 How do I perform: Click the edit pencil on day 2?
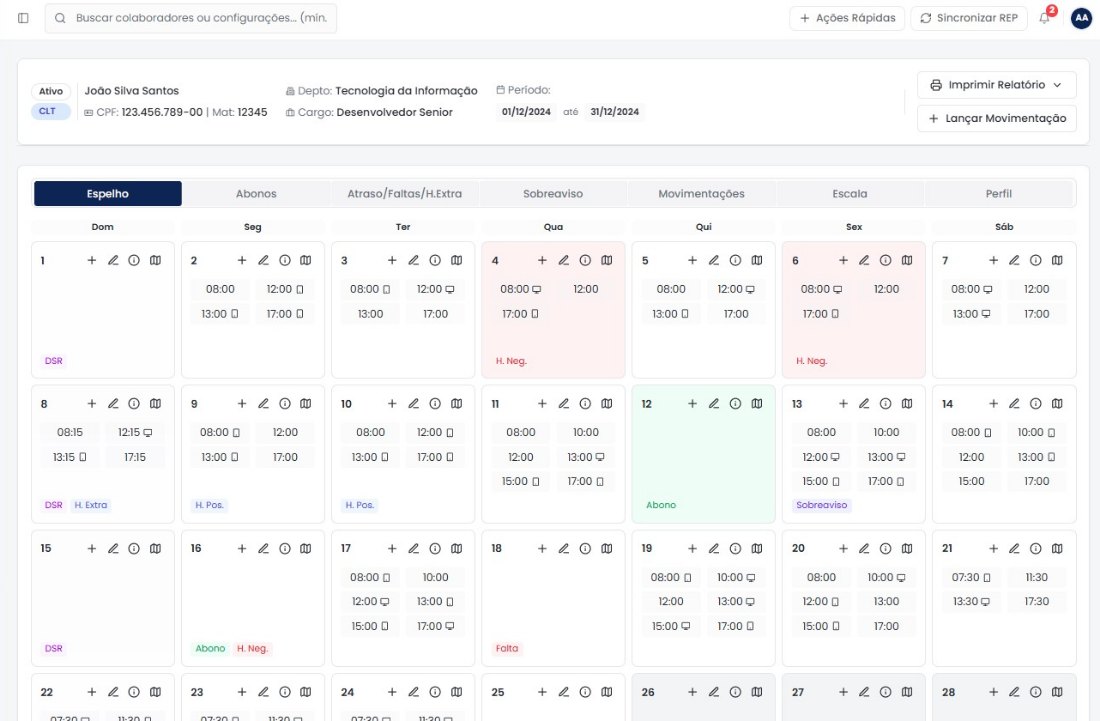pos(263,260)
